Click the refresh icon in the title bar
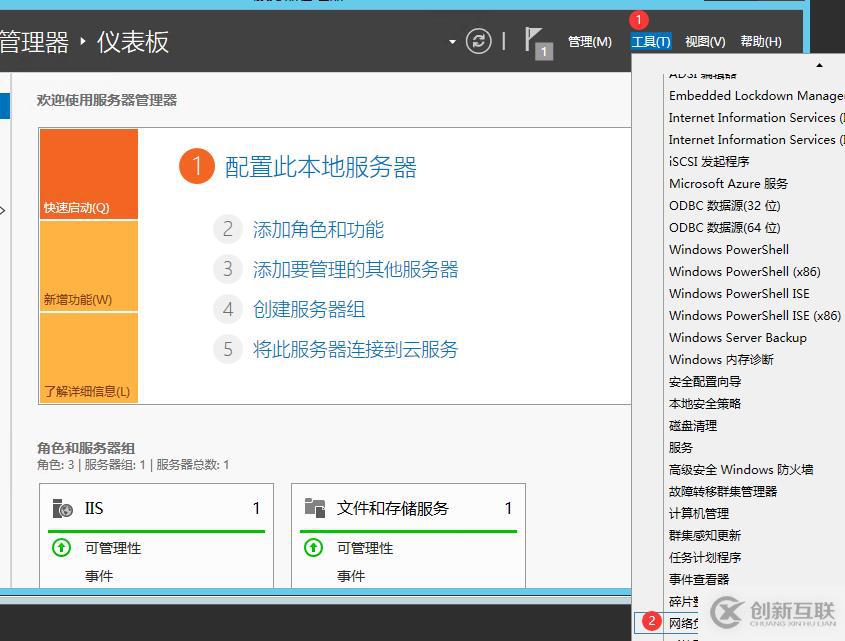 (x=479, y=40)
